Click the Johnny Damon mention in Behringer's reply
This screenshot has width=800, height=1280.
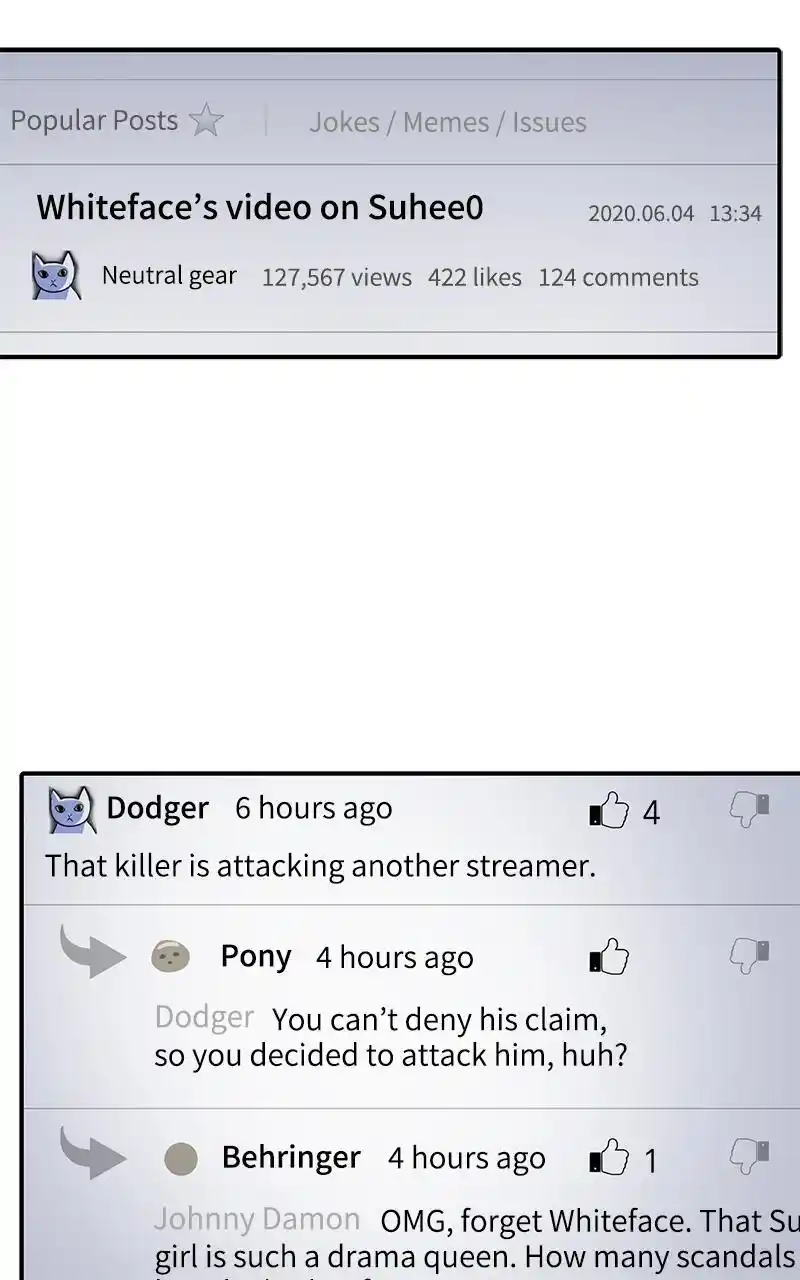pyautogui.click(x=257, y=1219)
